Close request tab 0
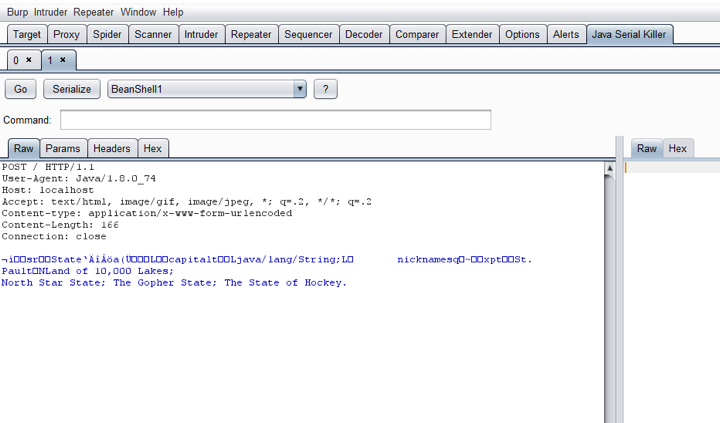 pos(29,60)
